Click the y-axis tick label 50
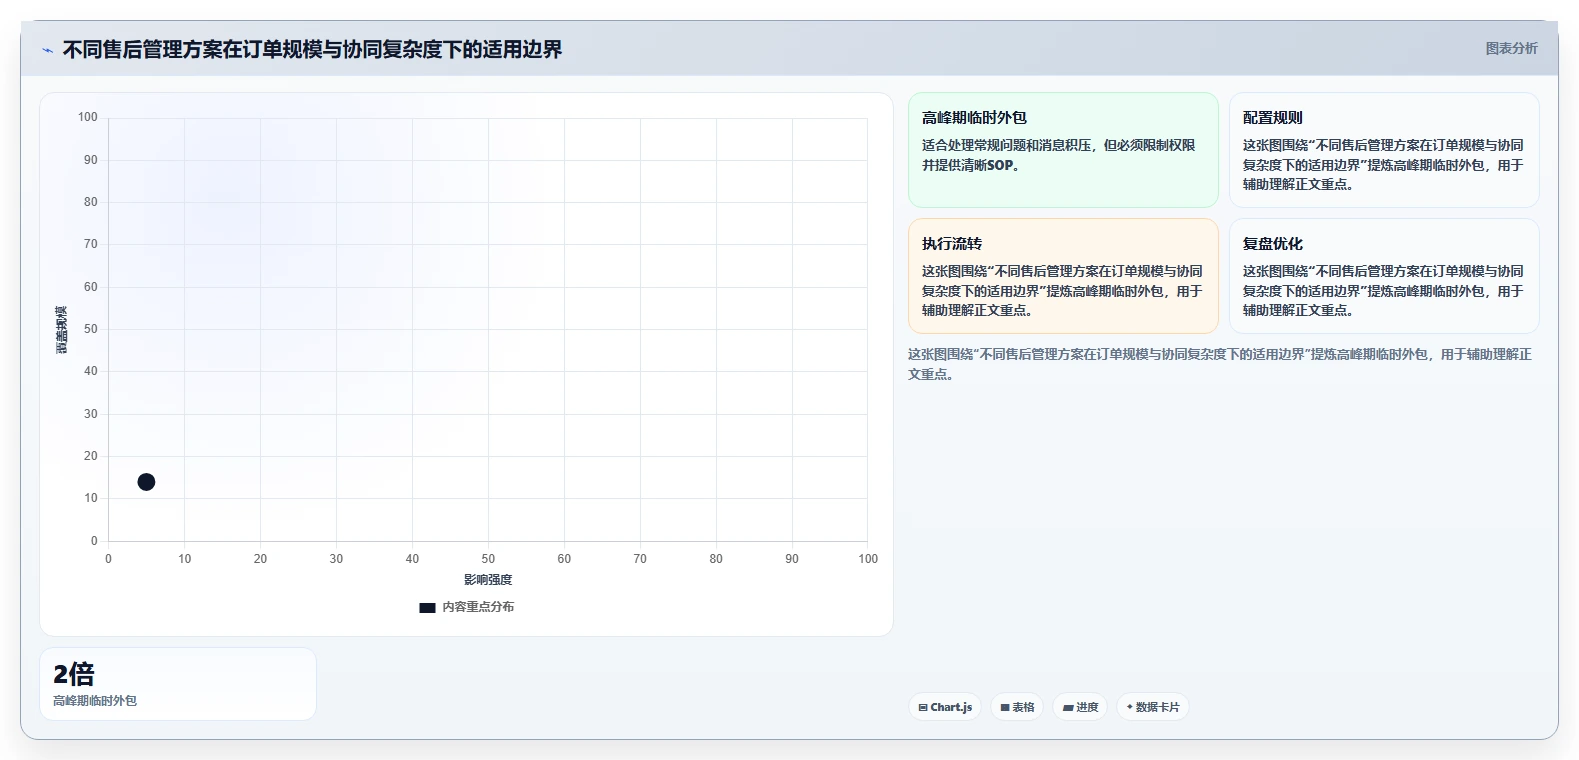The width and height of the screenshot is (1579, 760). click(91, 329)
